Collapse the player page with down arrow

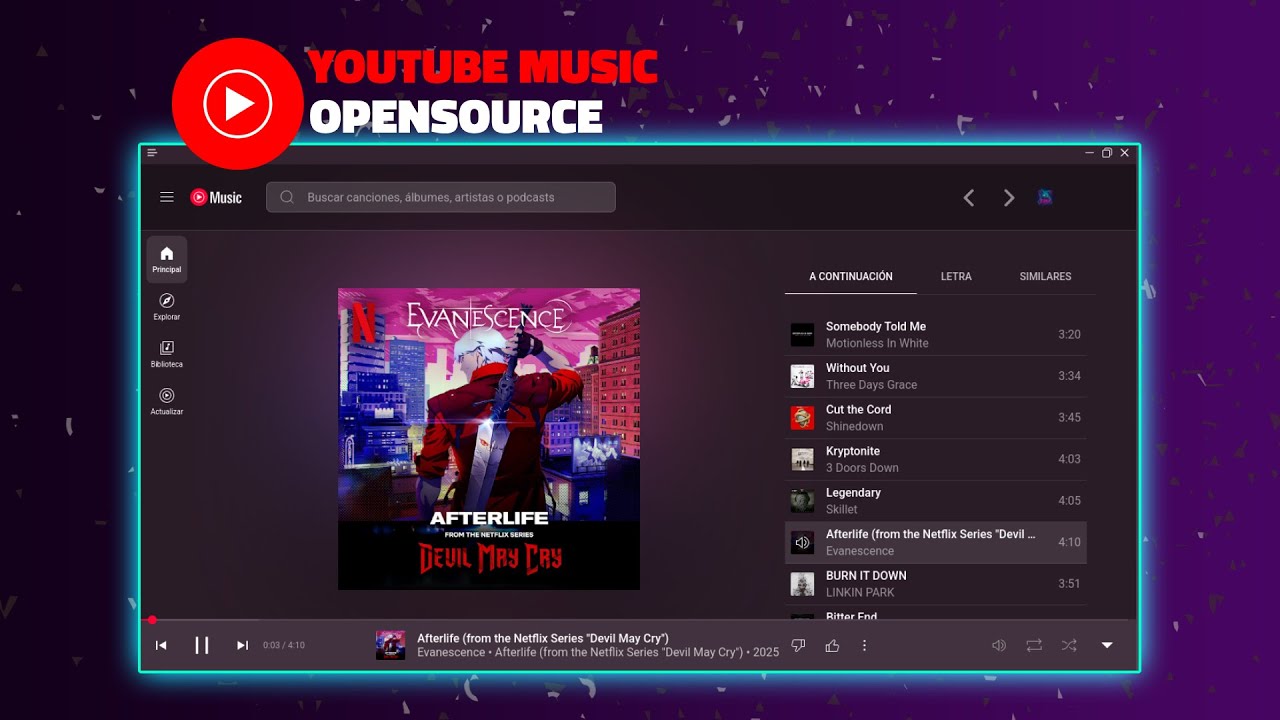click(1107, 645)
